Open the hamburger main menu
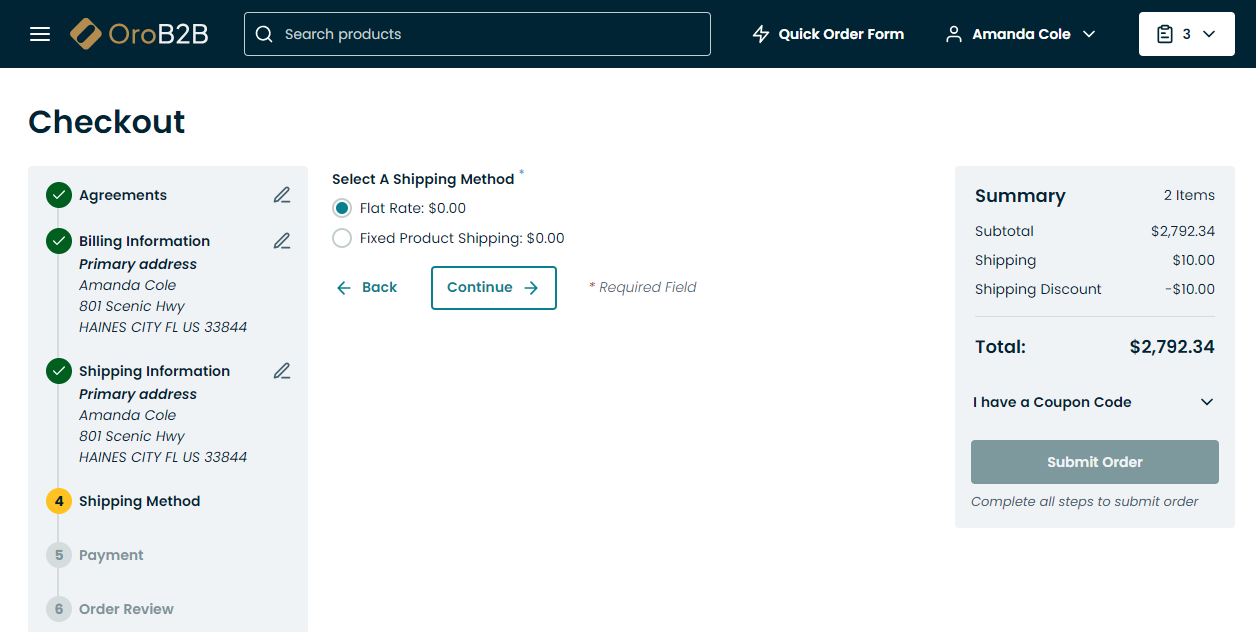This screenshot has height=632, width=1256. click(40, 34)
